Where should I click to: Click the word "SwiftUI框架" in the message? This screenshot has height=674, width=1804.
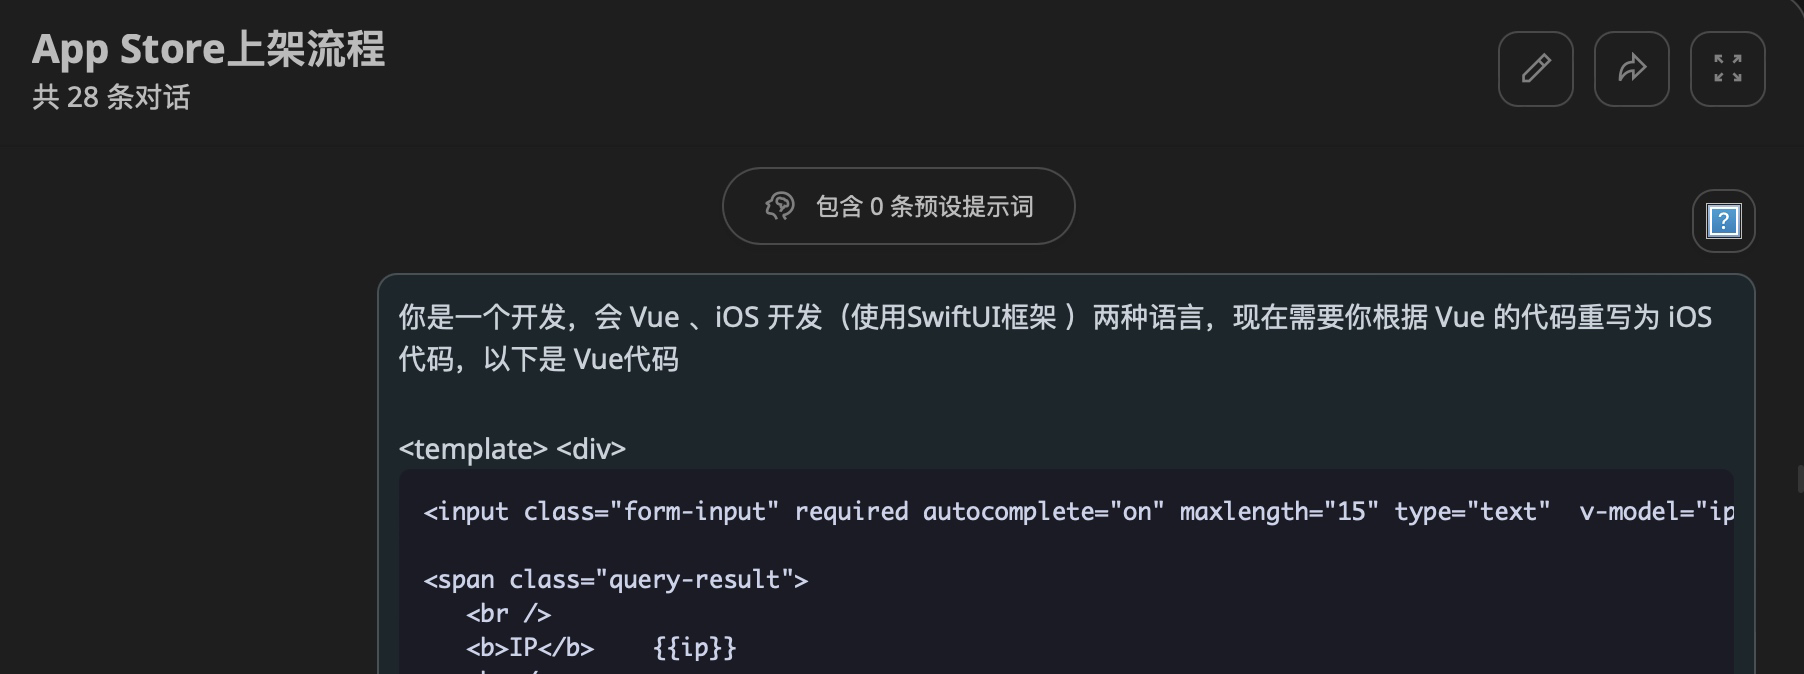(982, 317)
